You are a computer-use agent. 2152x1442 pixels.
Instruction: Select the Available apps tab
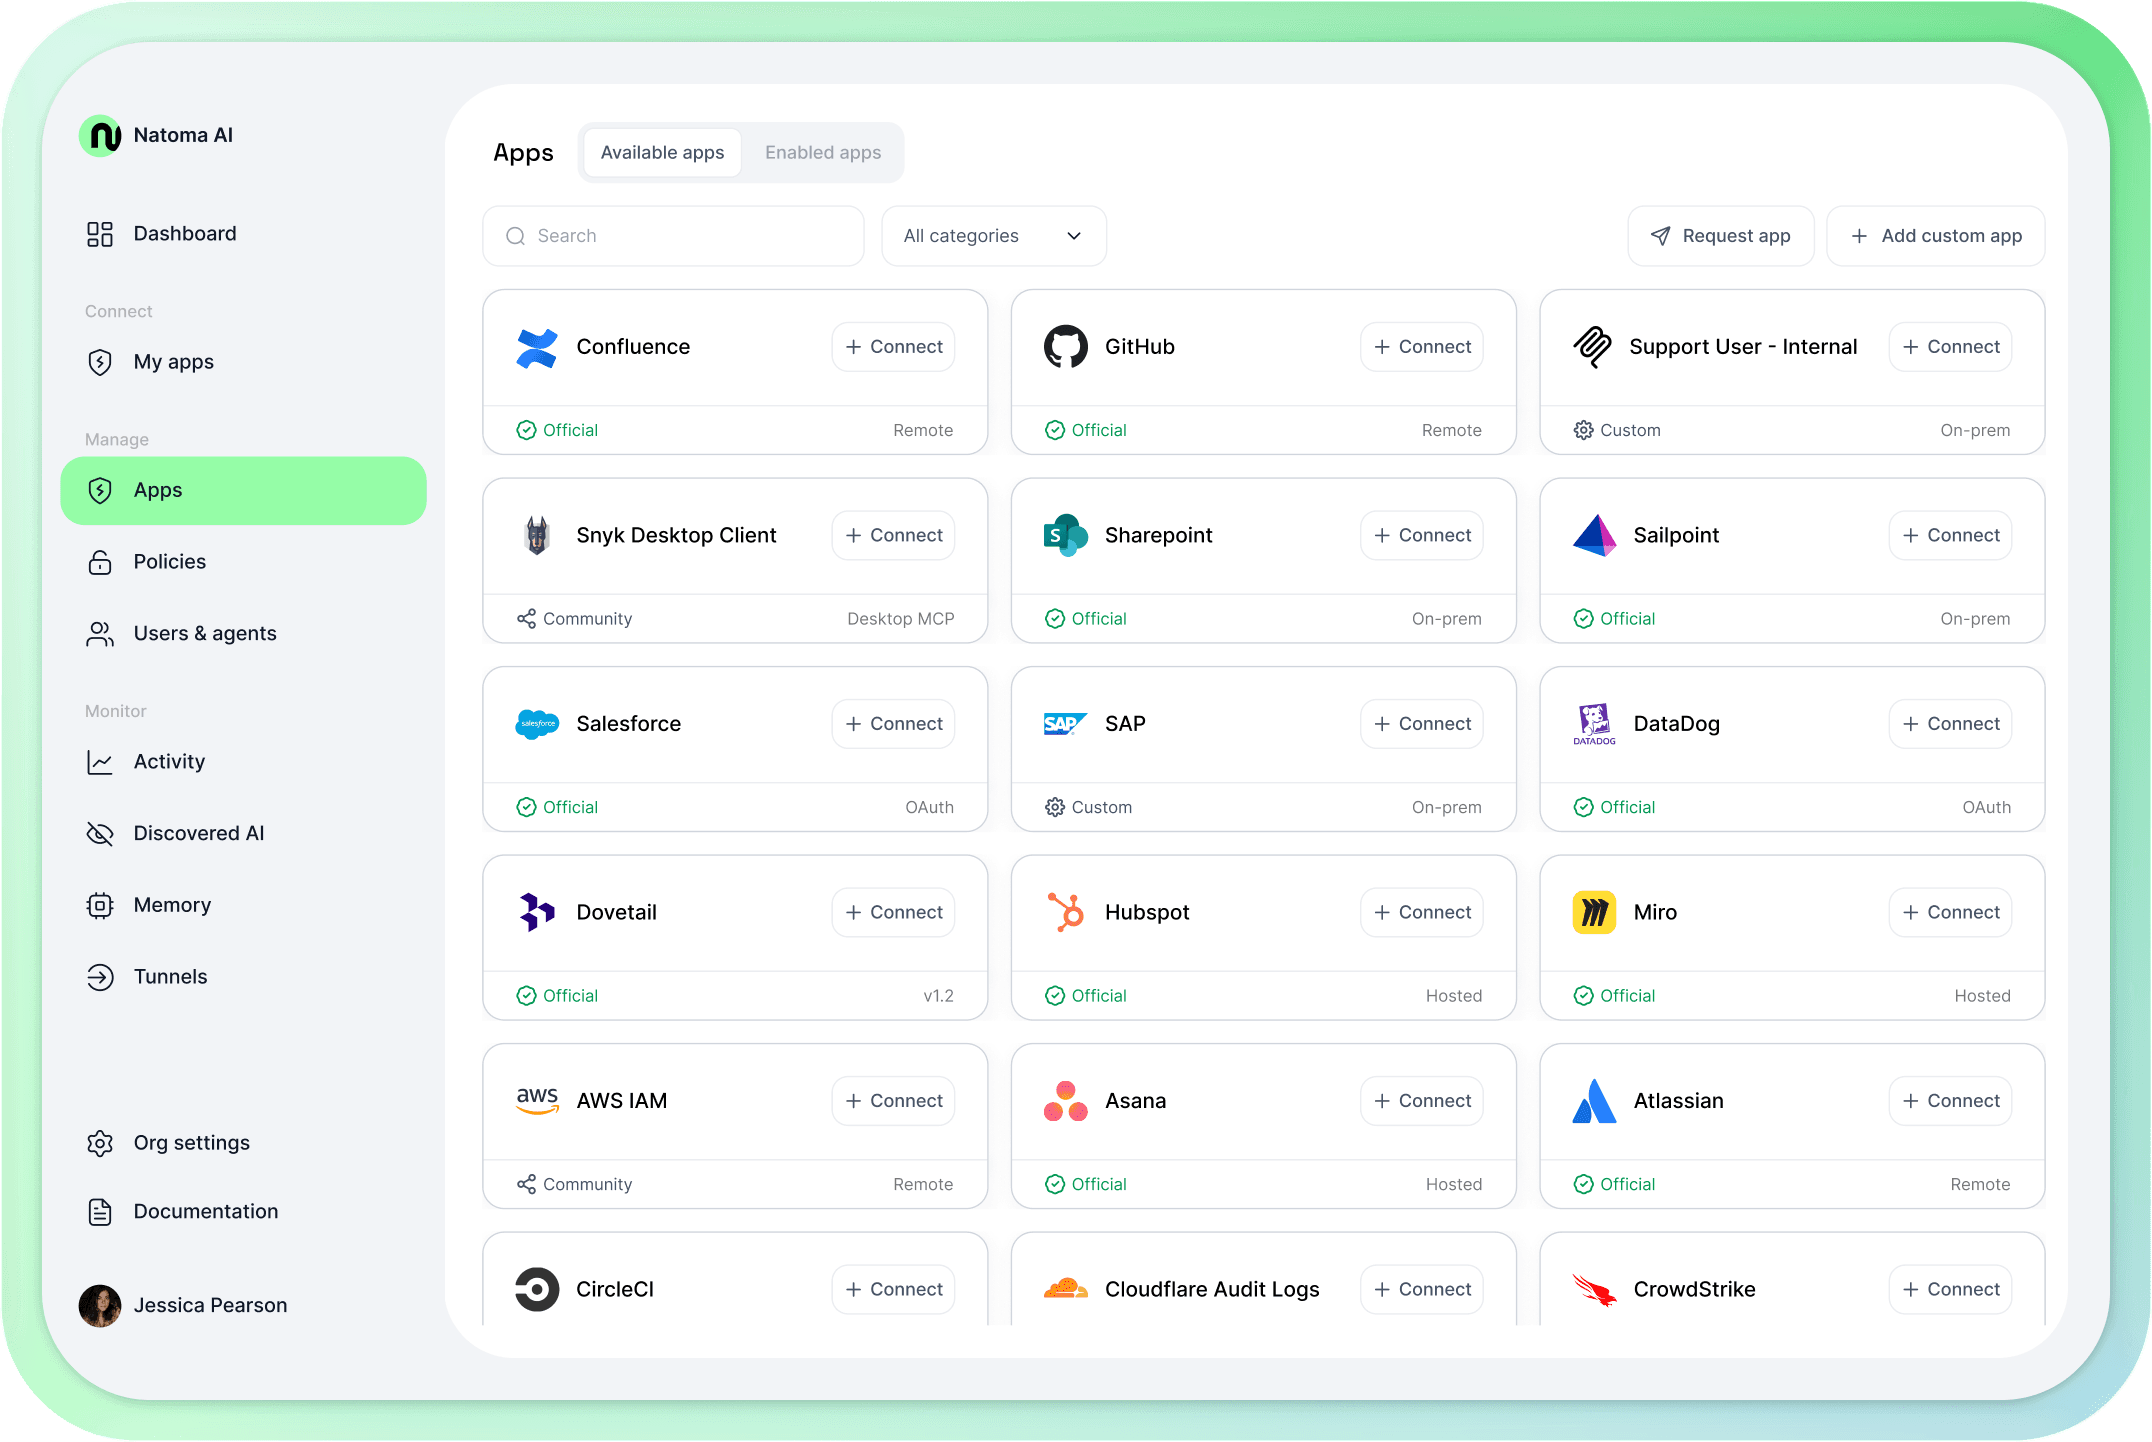coord(662,152)
